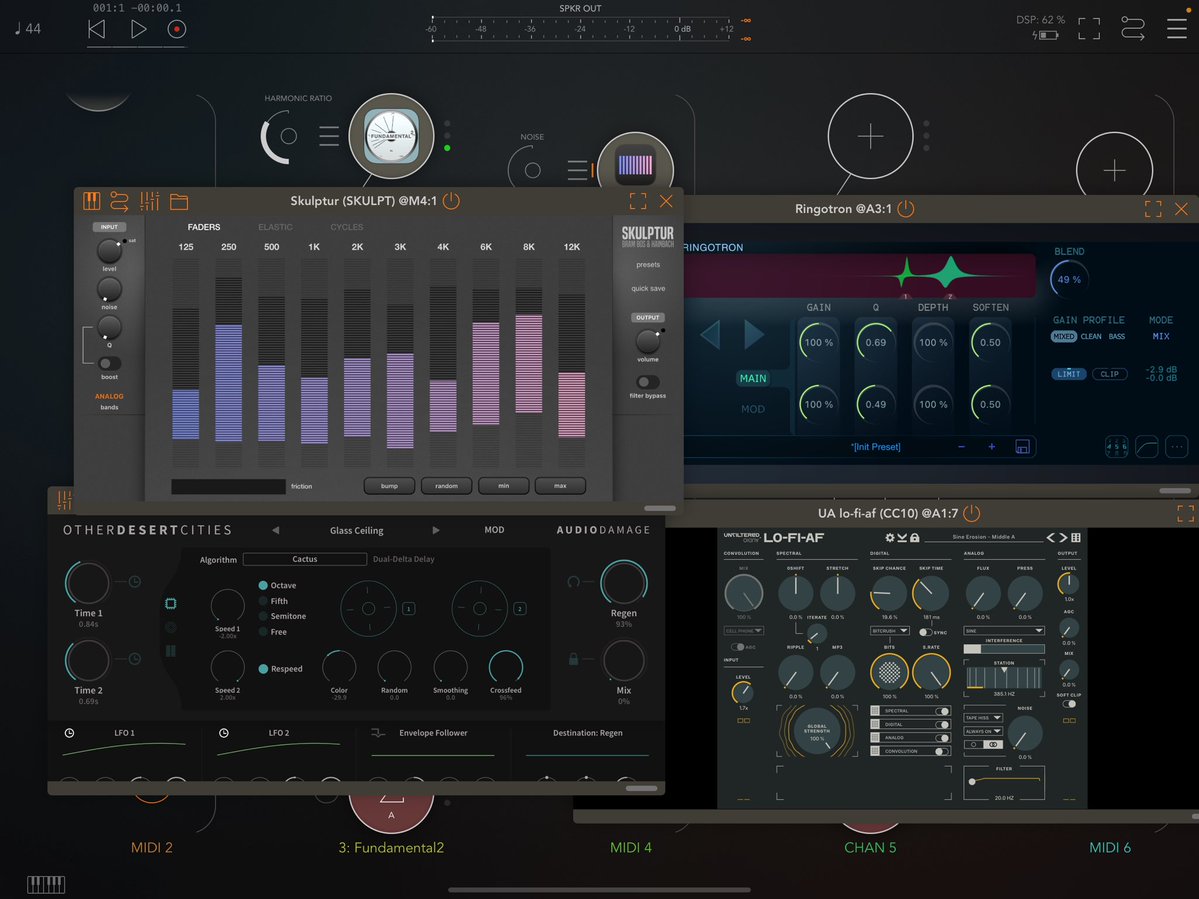Select the MAIN tab in Ringotron
This screenshot has height=899, width=1199.
tap(752, 378)
